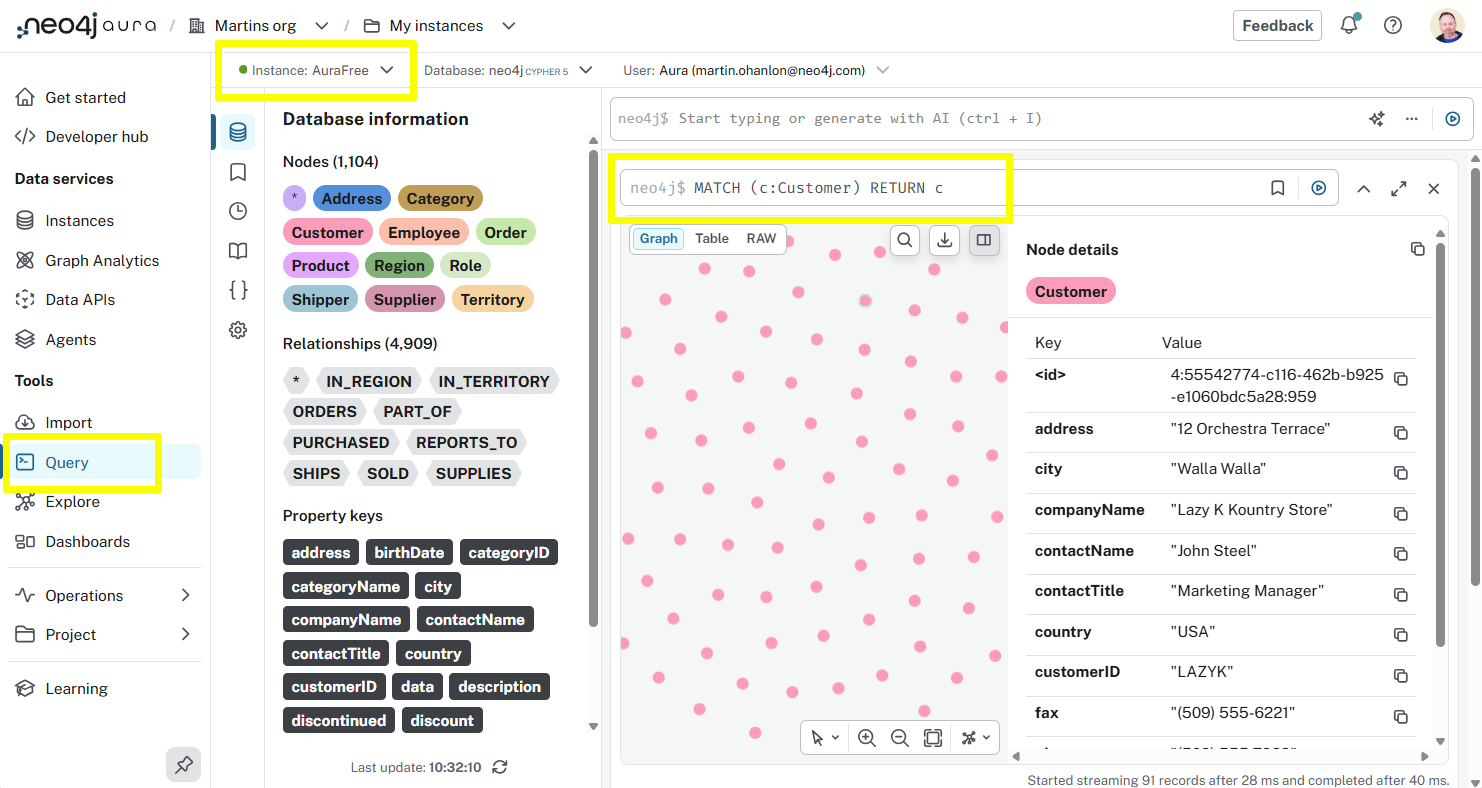Screen dimensions: 1482x788
Task: Run the MATCH Customer query
Action: (1318, 187)
